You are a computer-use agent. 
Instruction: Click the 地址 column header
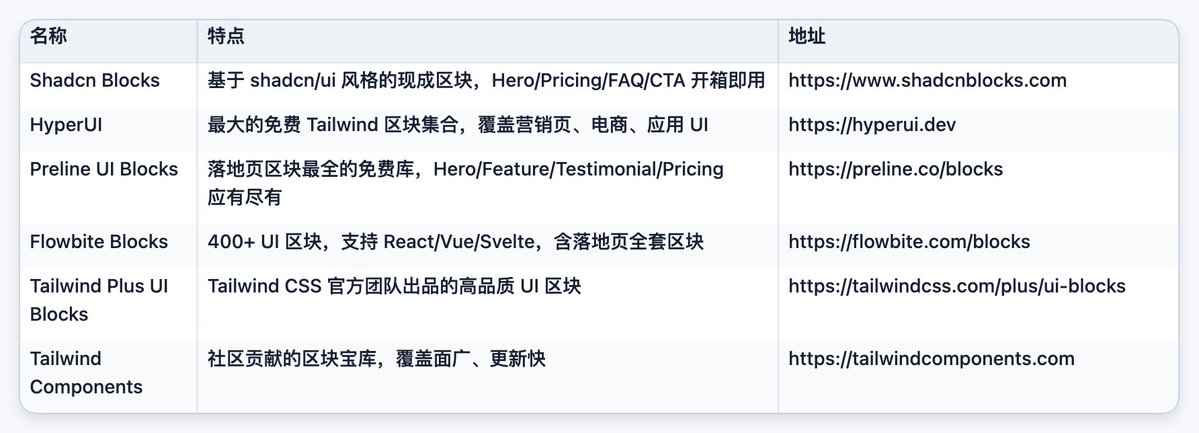click(x=807, y=36)
